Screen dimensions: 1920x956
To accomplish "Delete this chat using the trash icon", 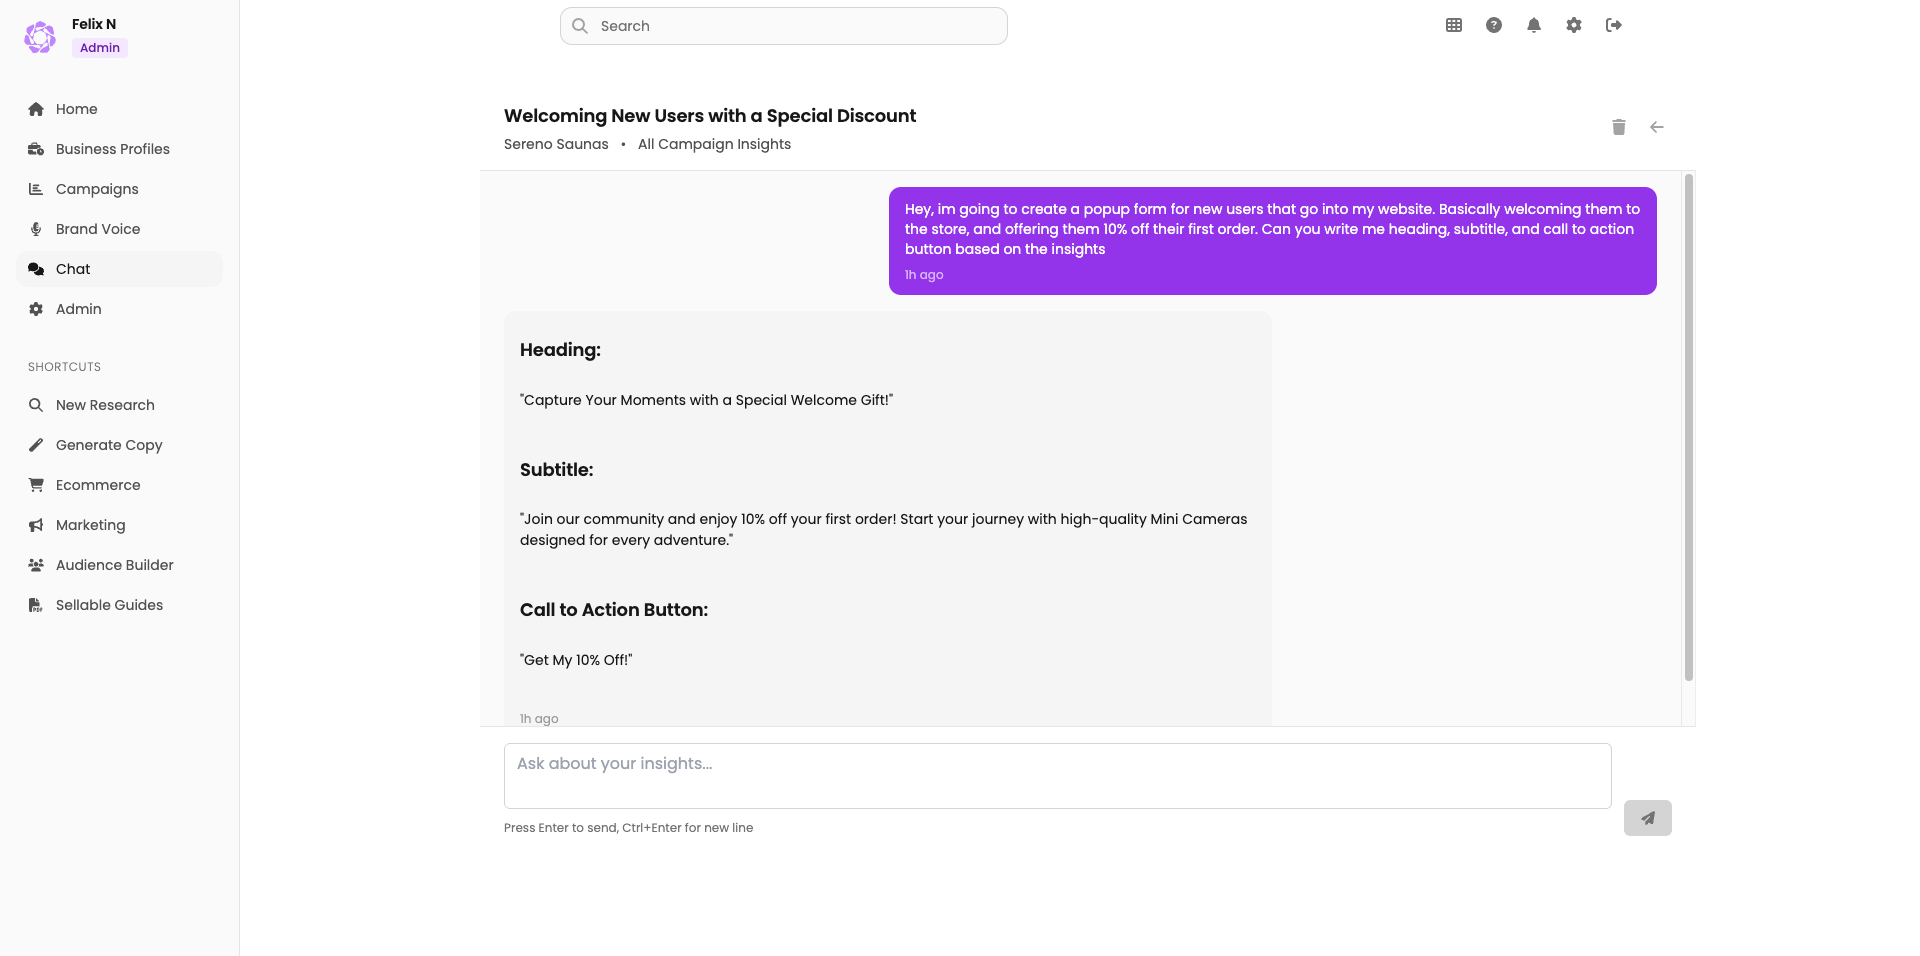I will pyautogui.click(x=1619, y=127).
